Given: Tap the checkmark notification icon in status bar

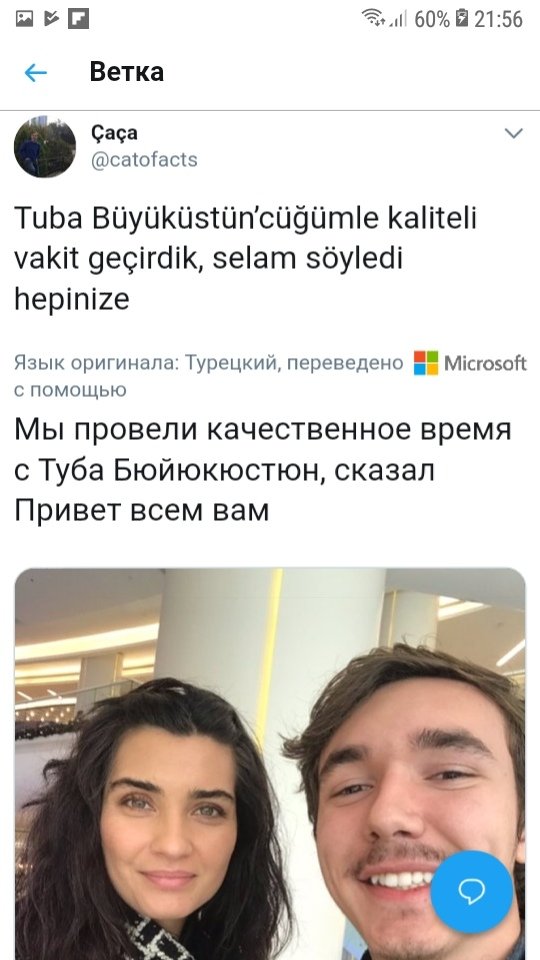Looking at the screenshot, I should coord(51,19).
